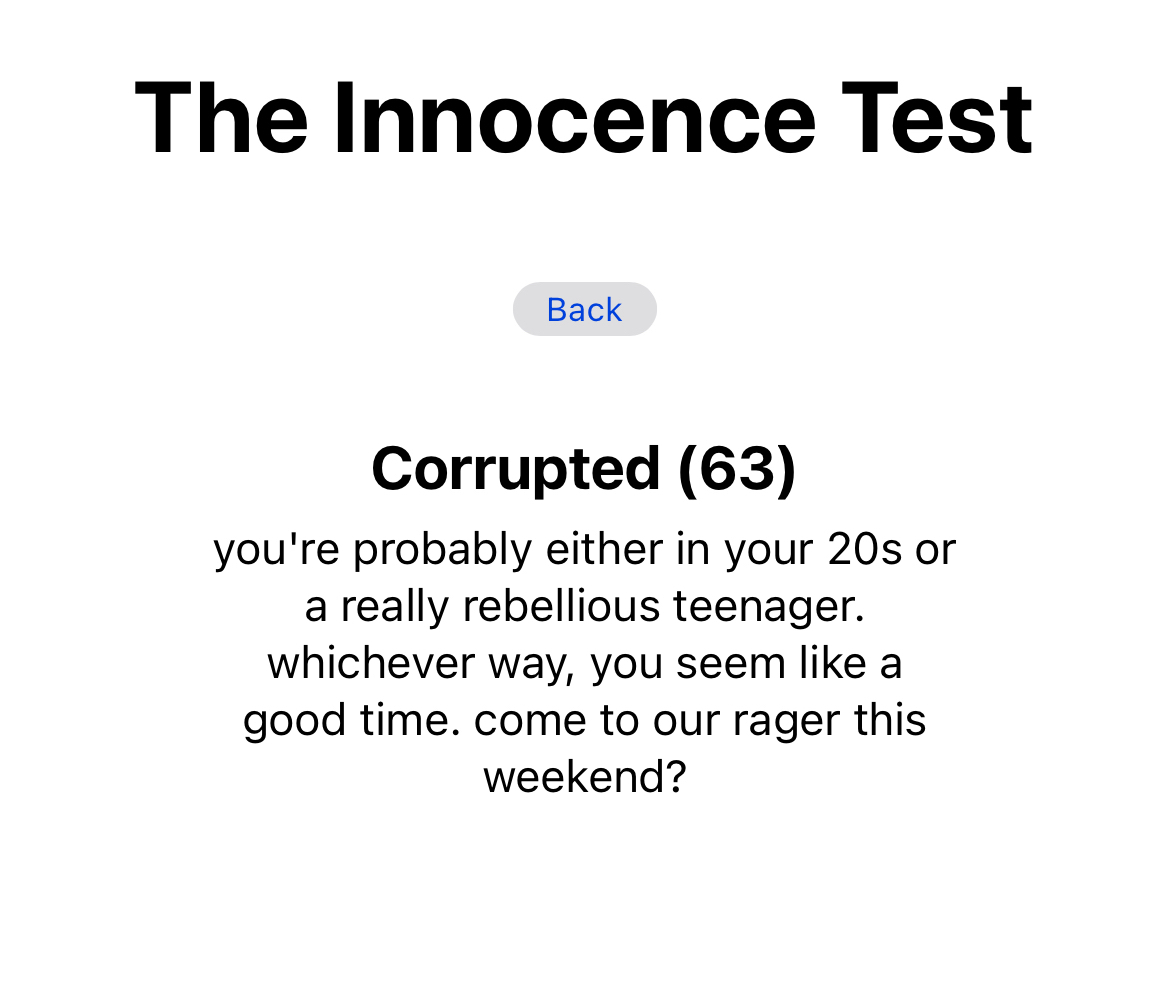The height and width of the screenshot is (983, 1170).
Task: Click the score number "(63)"
Action: 737,468
